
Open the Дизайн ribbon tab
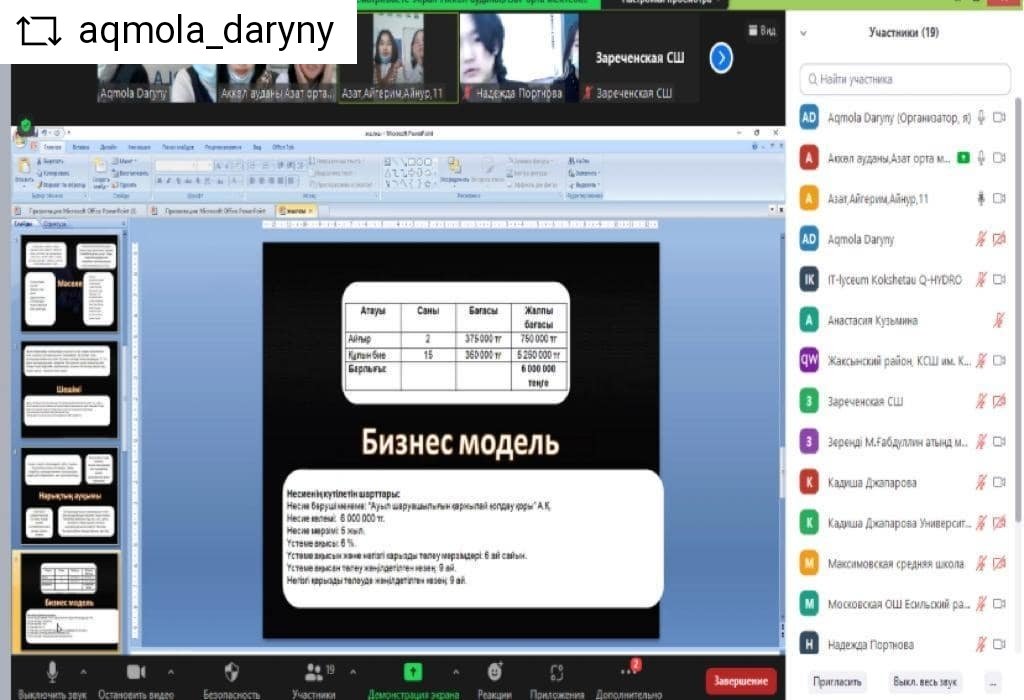pyautogui.click(x=108, y=147)
